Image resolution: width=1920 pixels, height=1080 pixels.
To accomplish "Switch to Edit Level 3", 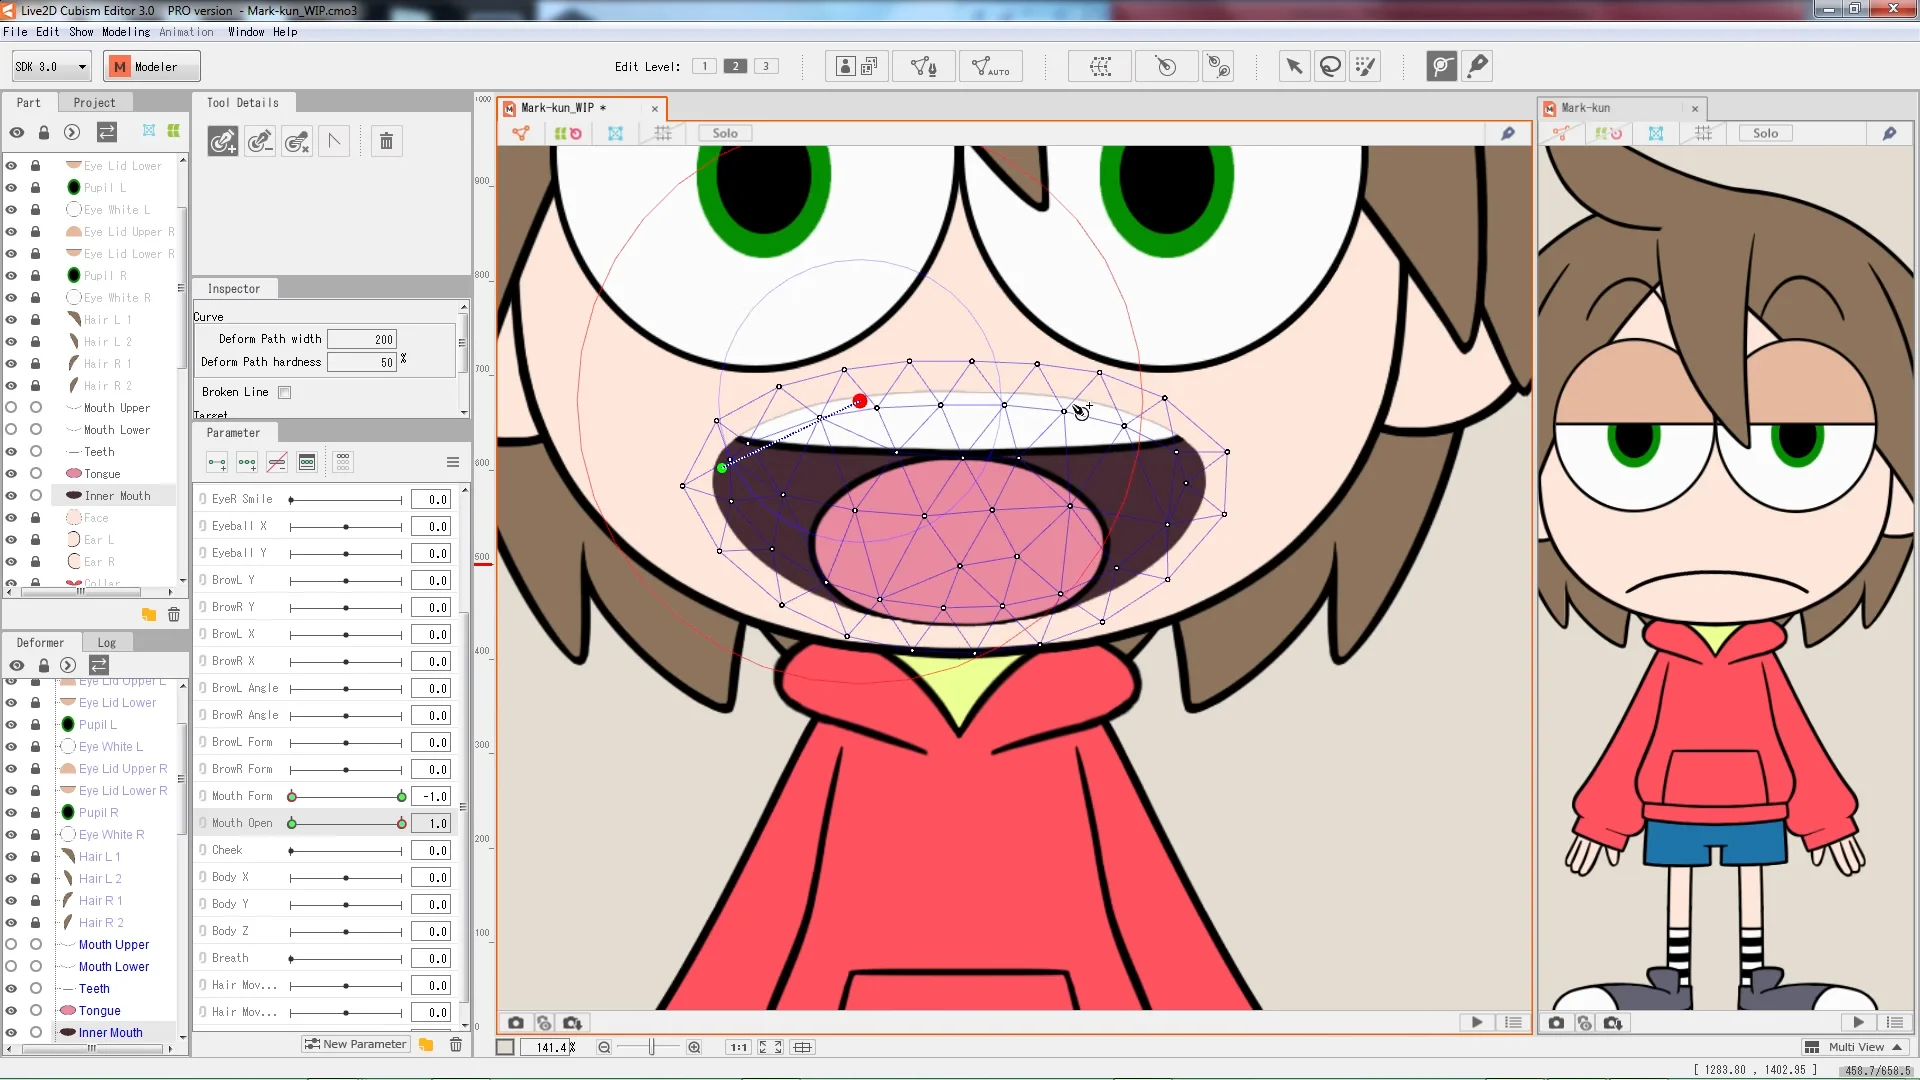I will pyautogui.click(x=767, y=66).
